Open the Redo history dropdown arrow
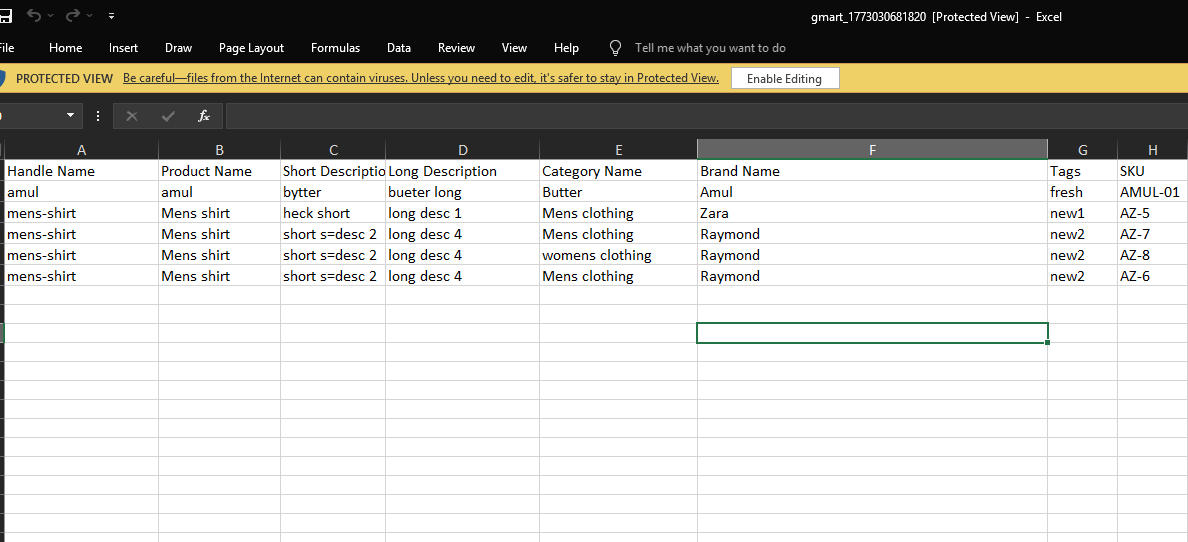1188x542 pixels. (x=89, y=15)
